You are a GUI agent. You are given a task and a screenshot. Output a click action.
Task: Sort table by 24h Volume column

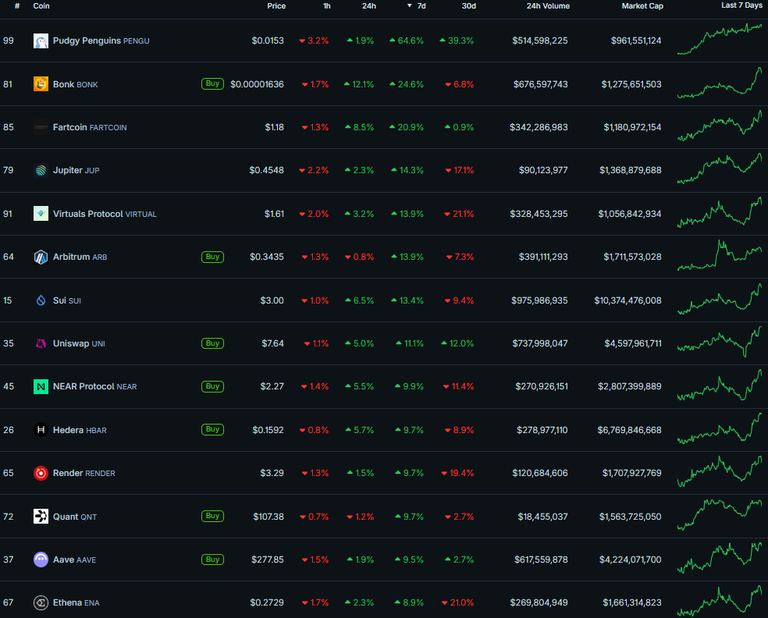(548, 6)
